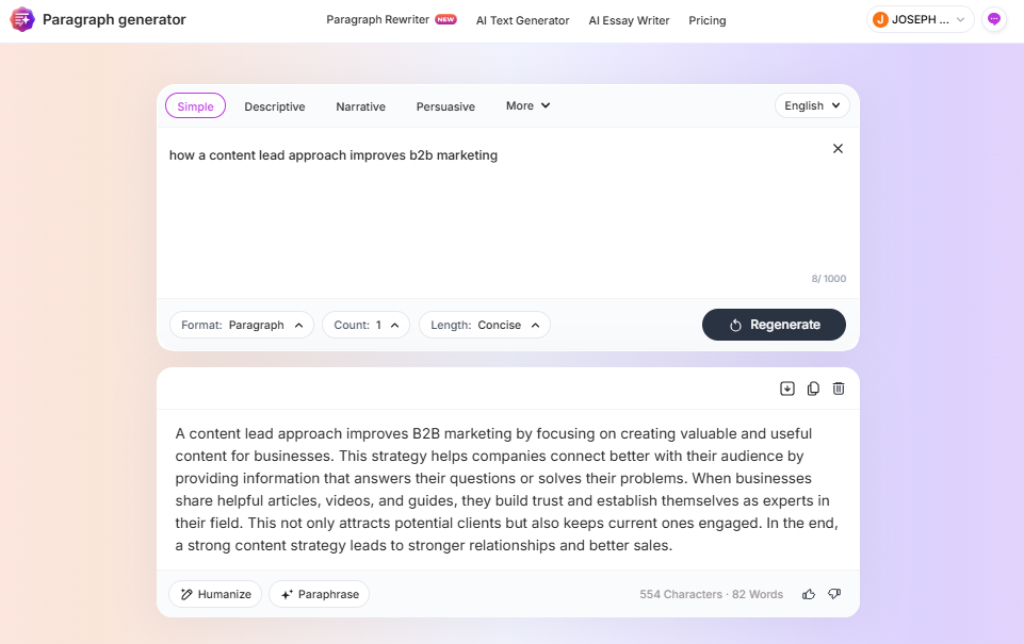This screenshot has height=644, width=1024.
Task: Clear the prompt text with X icon
Action: pos(838,149)
